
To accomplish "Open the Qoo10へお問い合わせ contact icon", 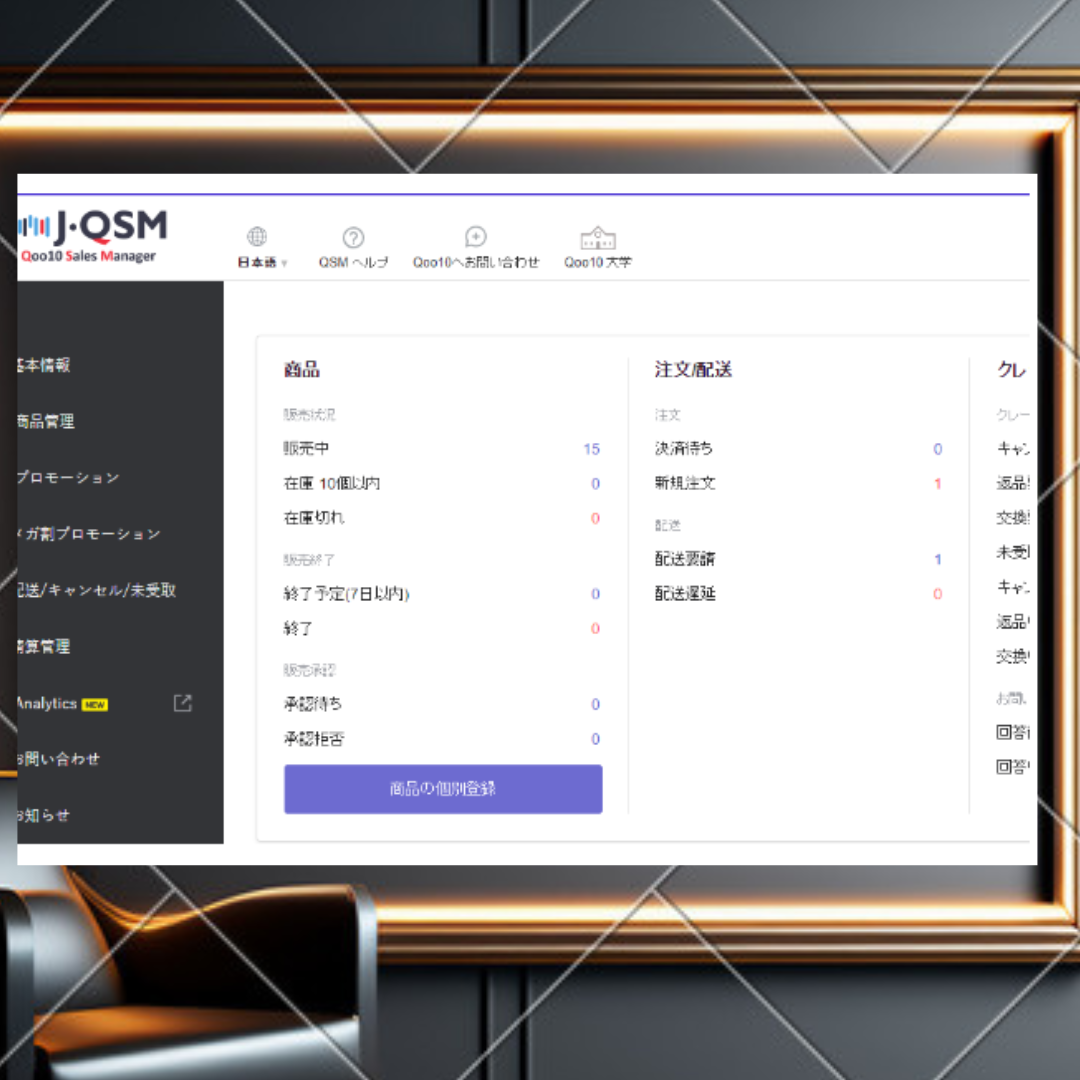I will pos(476,237).
